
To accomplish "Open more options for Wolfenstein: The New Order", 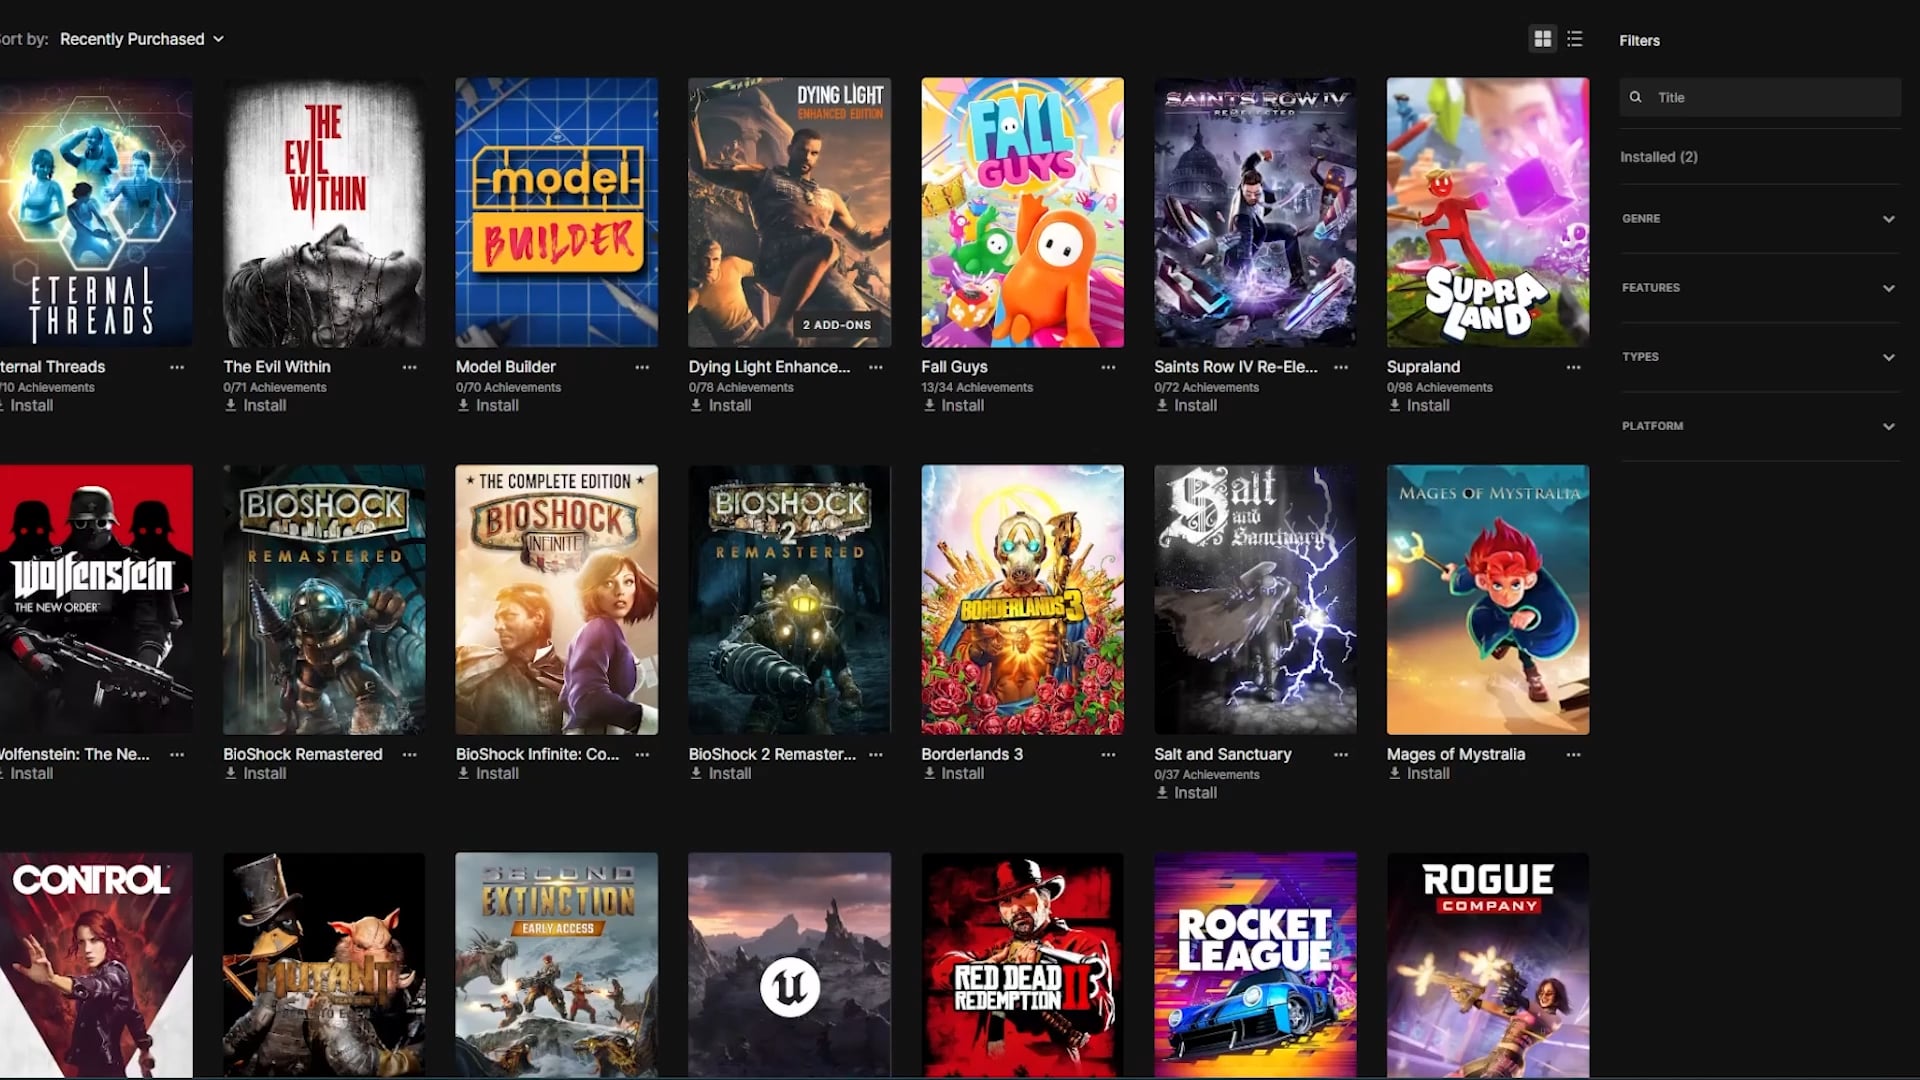I will 177,754.
